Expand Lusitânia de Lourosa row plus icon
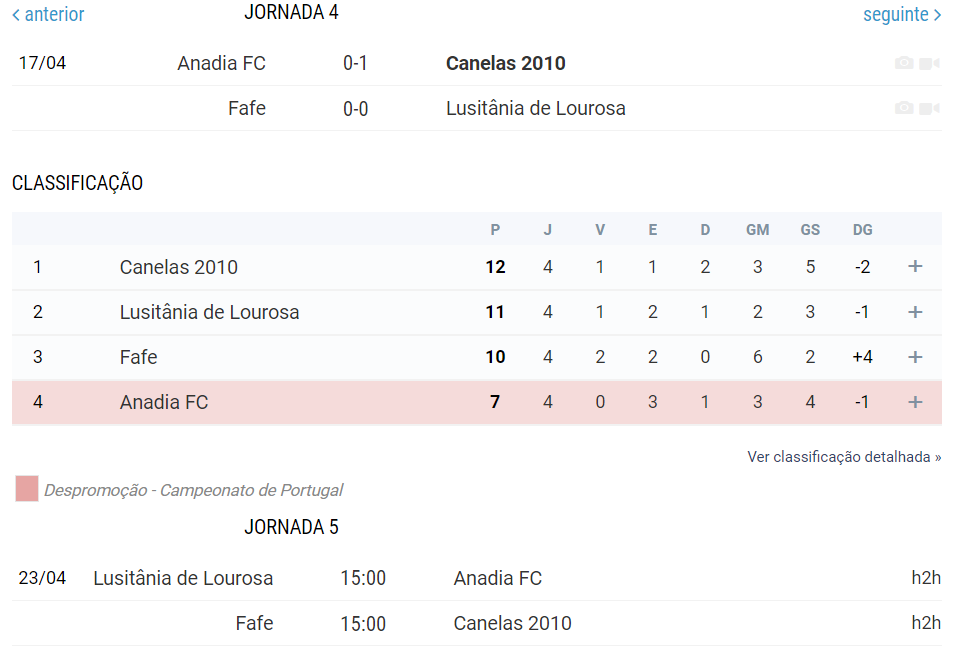959x652 pixels. (x=914, y=312)
